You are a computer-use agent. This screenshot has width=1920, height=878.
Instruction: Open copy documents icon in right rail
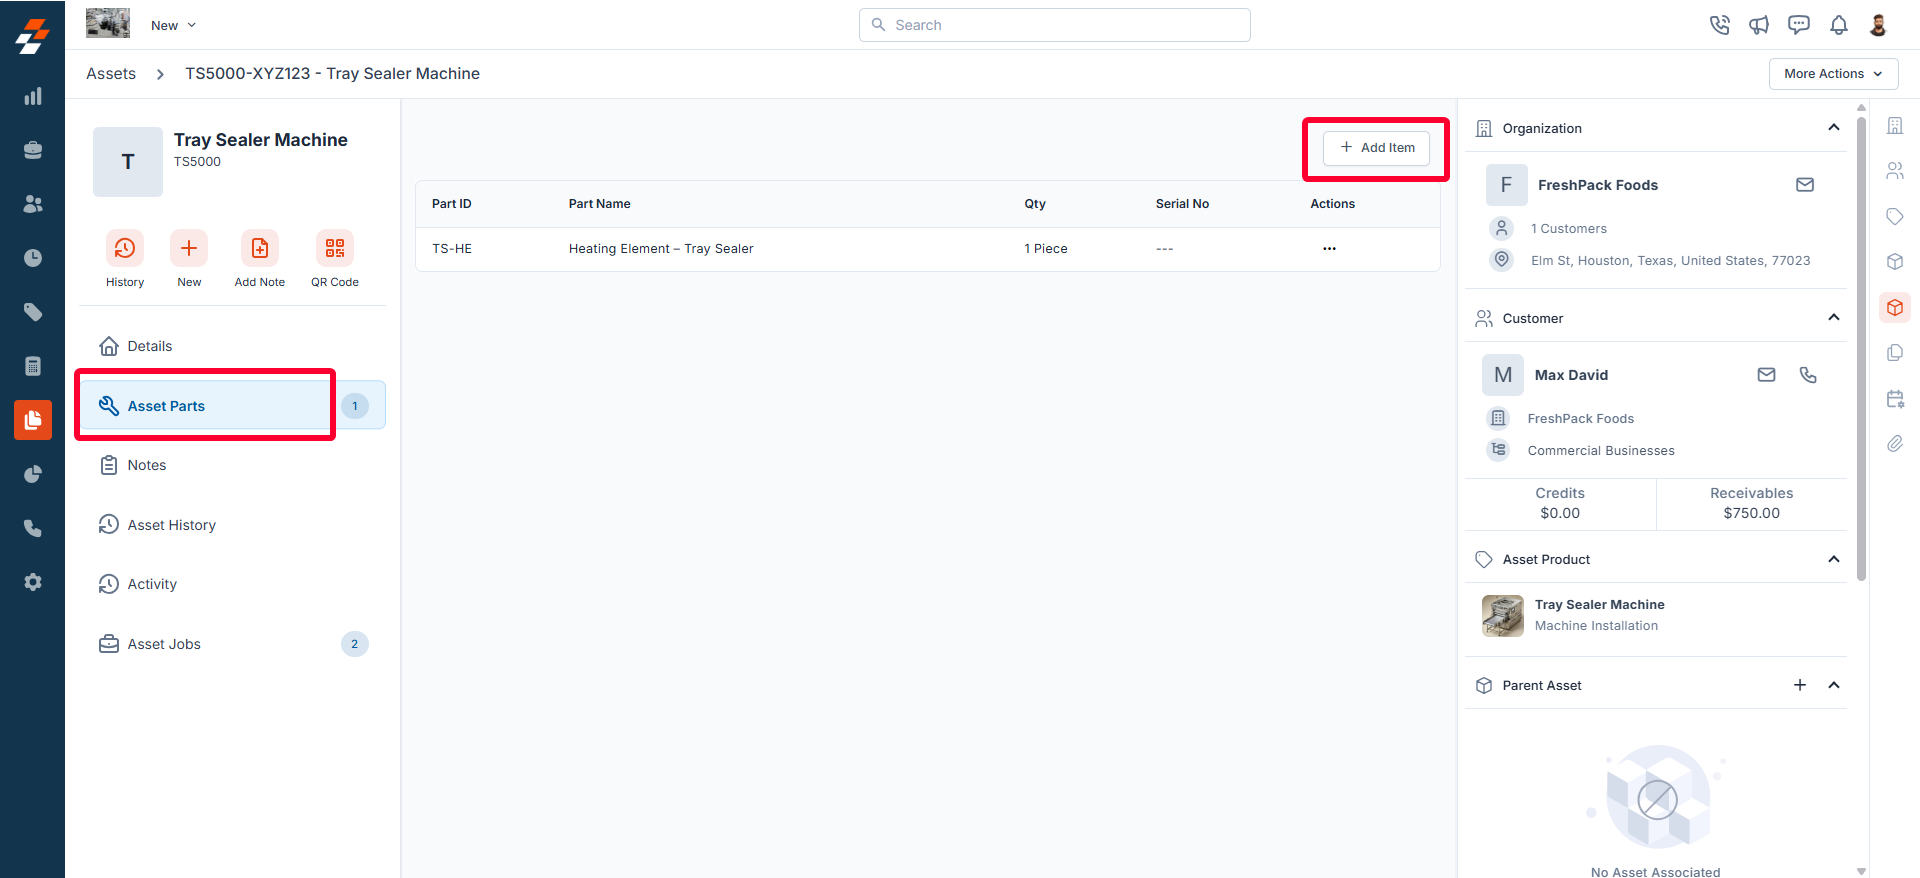click(1895, 353)
